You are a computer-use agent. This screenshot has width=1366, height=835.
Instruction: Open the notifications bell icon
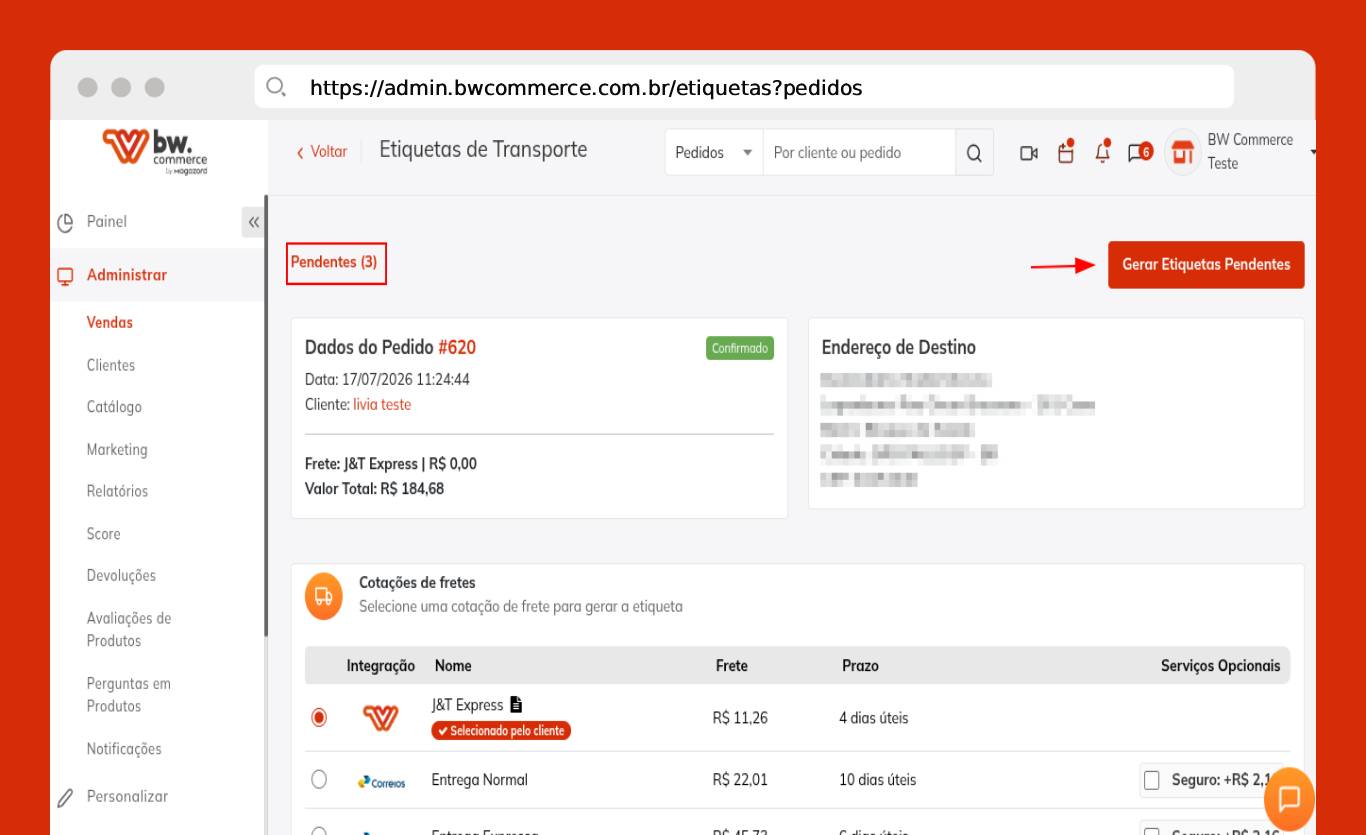[x=1103, y=152]
